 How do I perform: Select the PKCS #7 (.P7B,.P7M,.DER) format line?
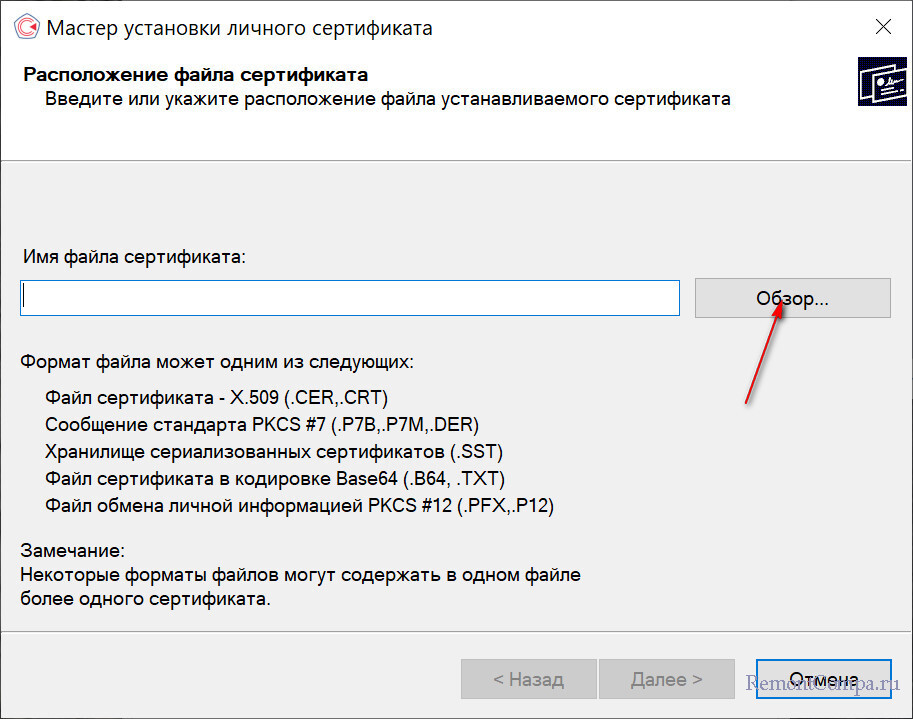pos(263,423)
